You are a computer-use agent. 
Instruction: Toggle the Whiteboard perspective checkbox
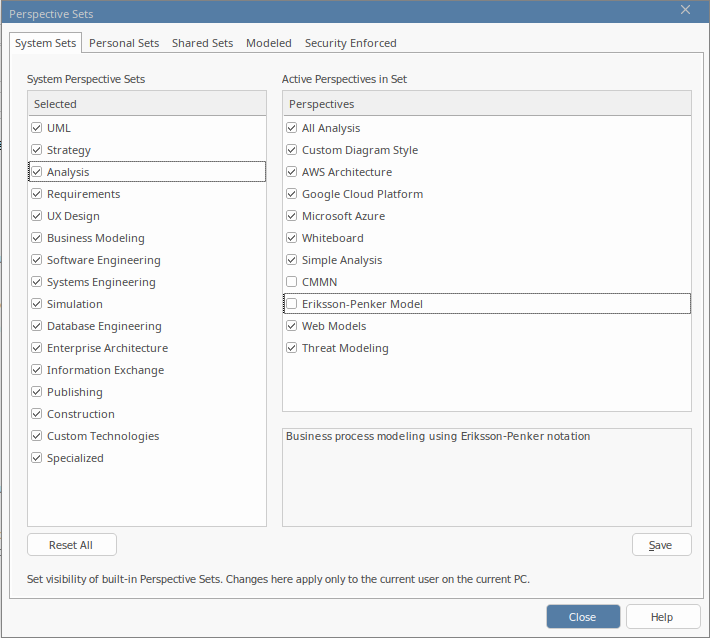(292, 238)
